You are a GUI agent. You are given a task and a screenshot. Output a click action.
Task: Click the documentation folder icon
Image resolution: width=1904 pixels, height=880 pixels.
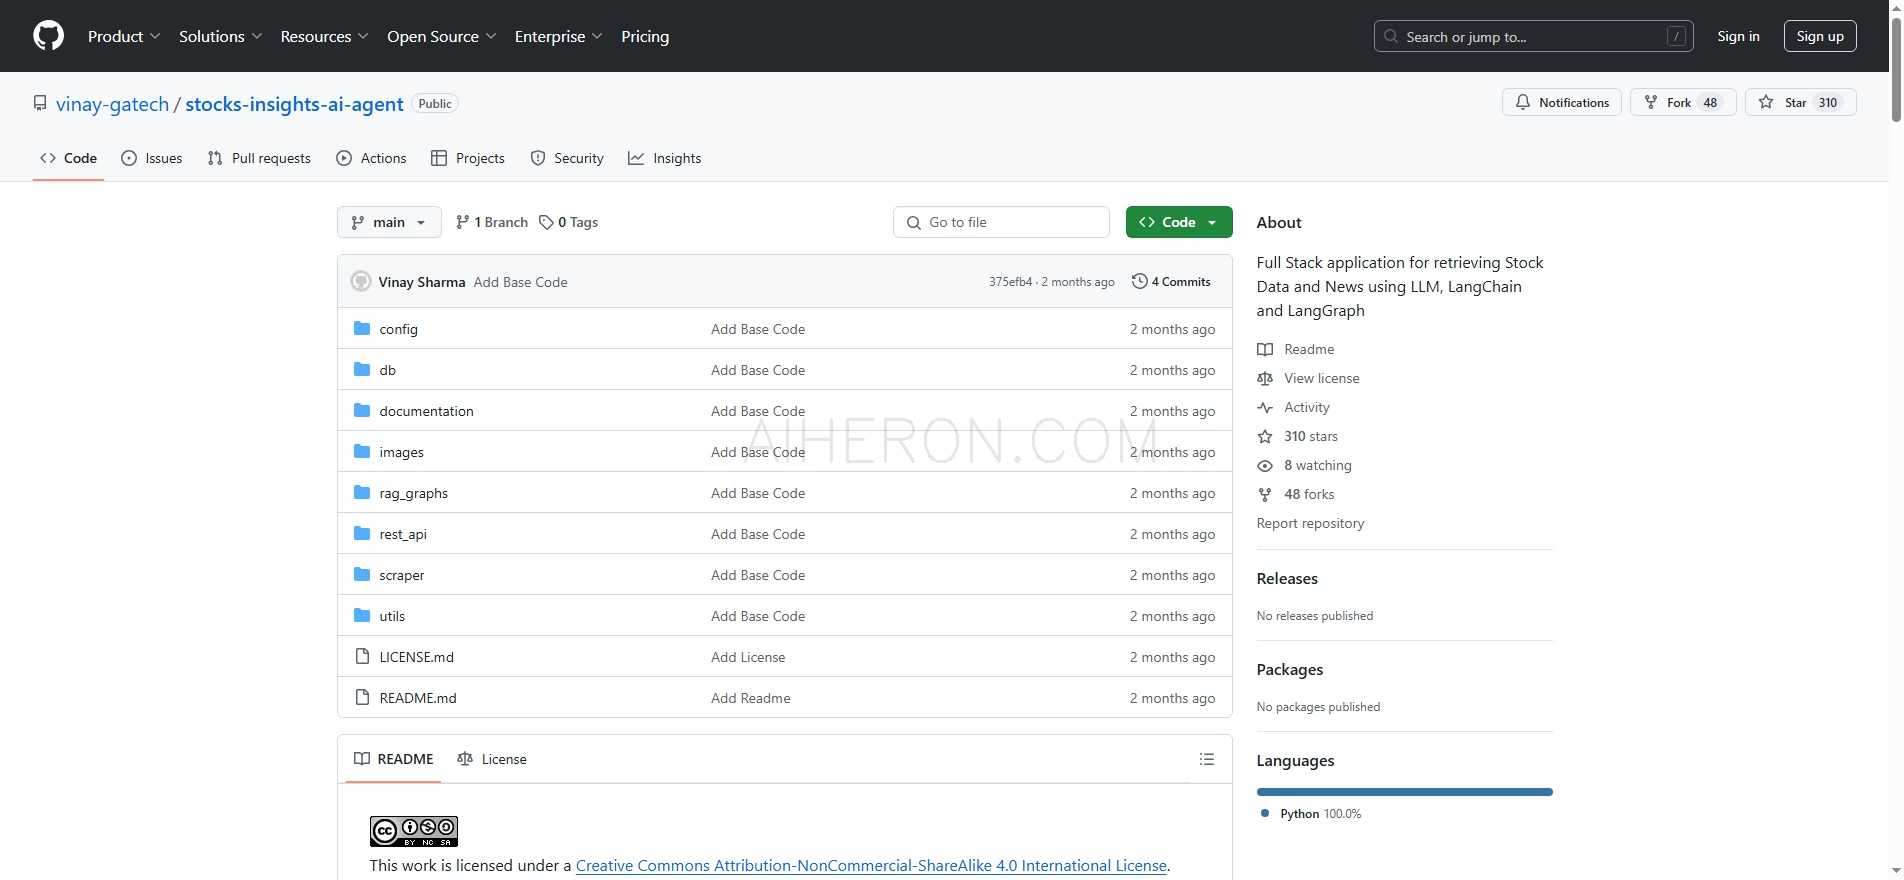pyautogui.click(x=362, y=410)
